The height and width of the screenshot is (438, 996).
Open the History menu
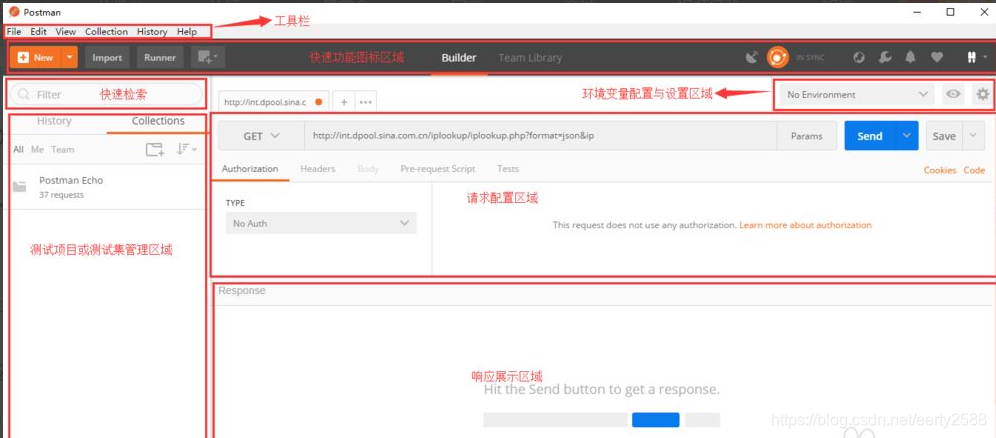152,31
